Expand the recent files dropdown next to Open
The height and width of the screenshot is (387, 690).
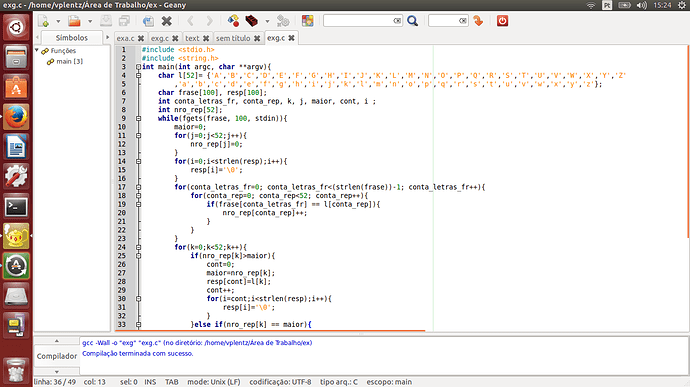pyautogui.click(x=90, y=21)
